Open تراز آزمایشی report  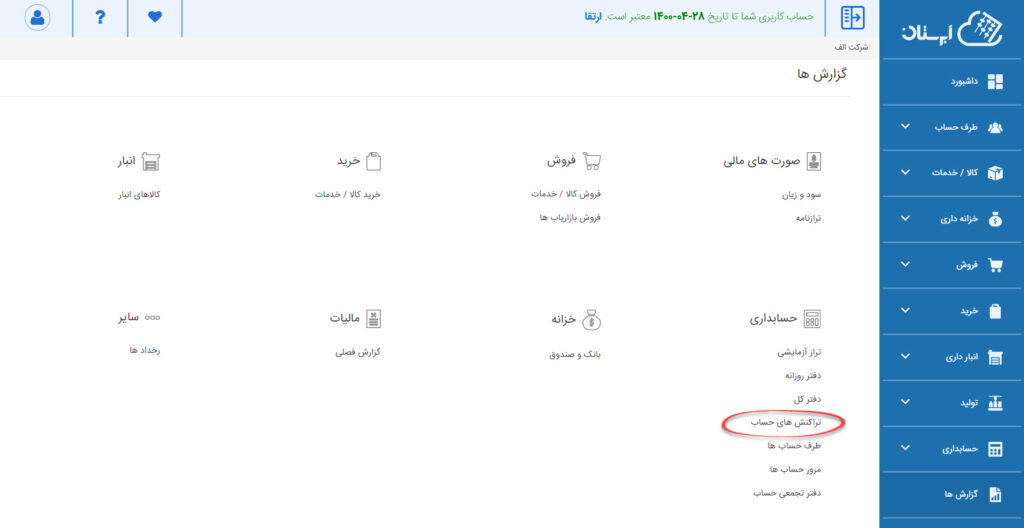799,353
